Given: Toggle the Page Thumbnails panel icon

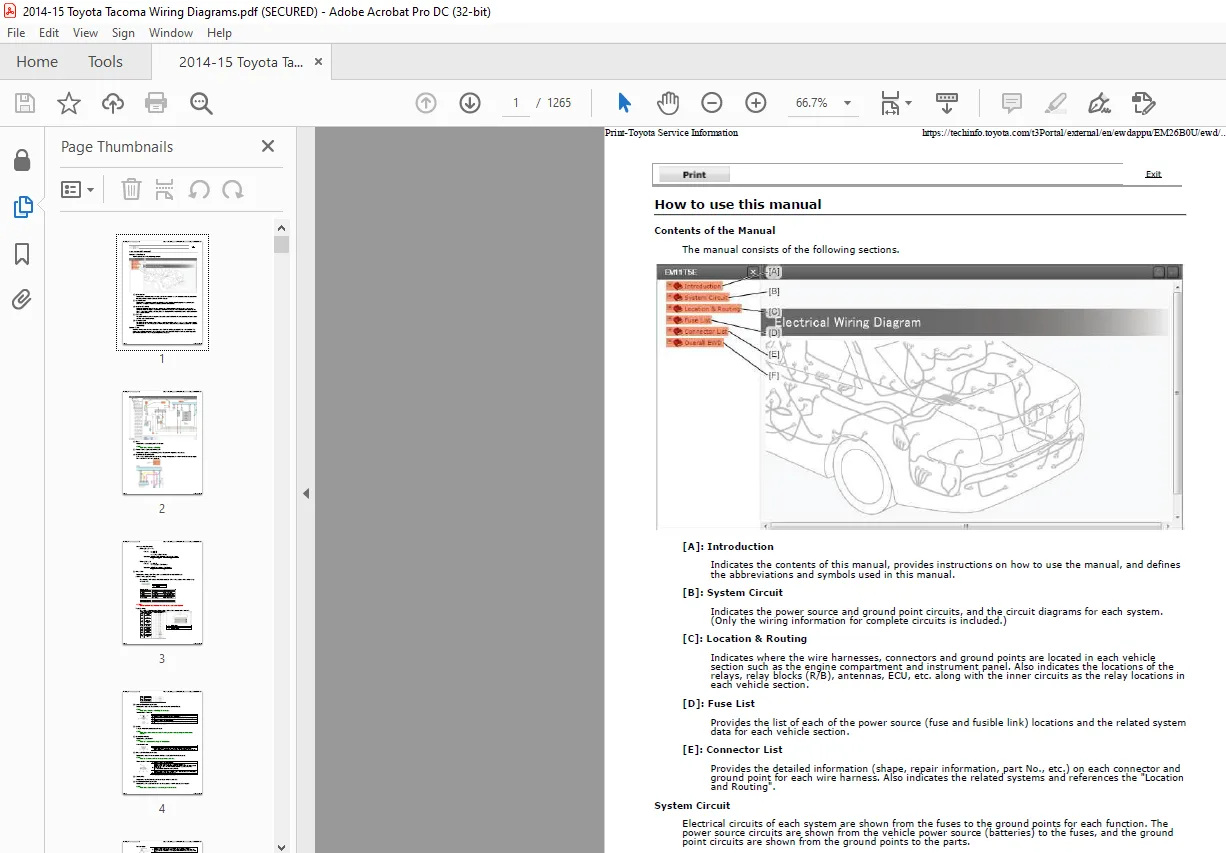Looking at the screenshot, I should [22, 207].
